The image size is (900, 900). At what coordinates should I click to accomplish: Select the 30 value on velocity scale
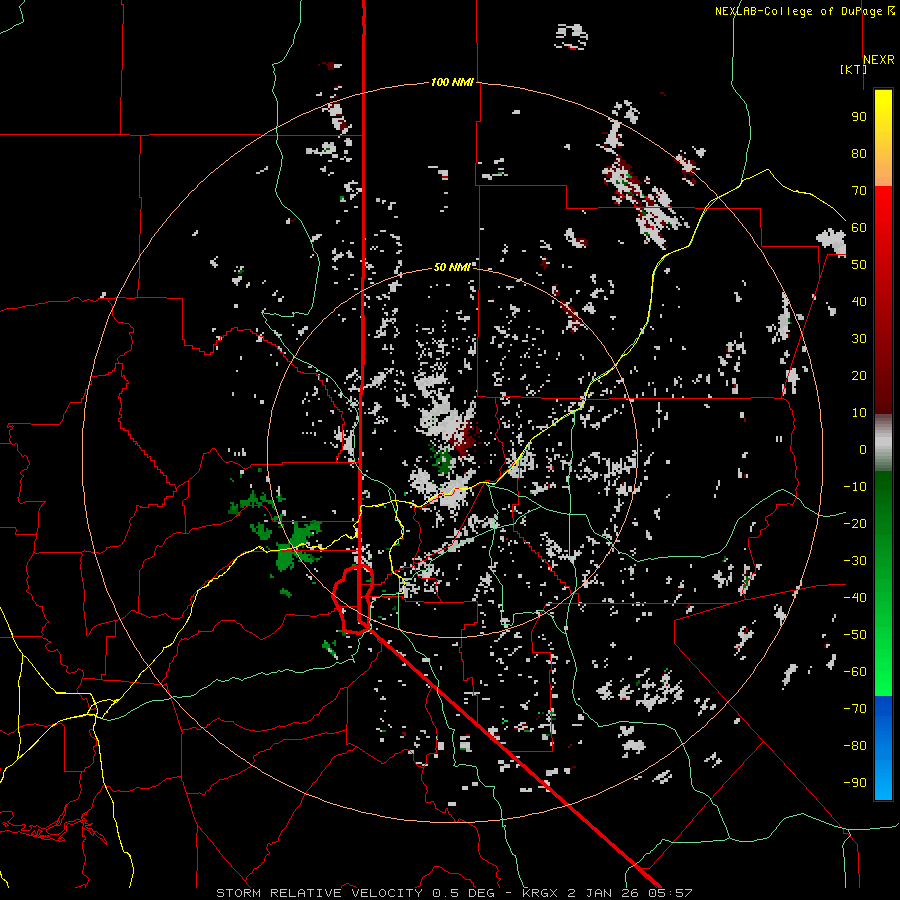(859, 339)
